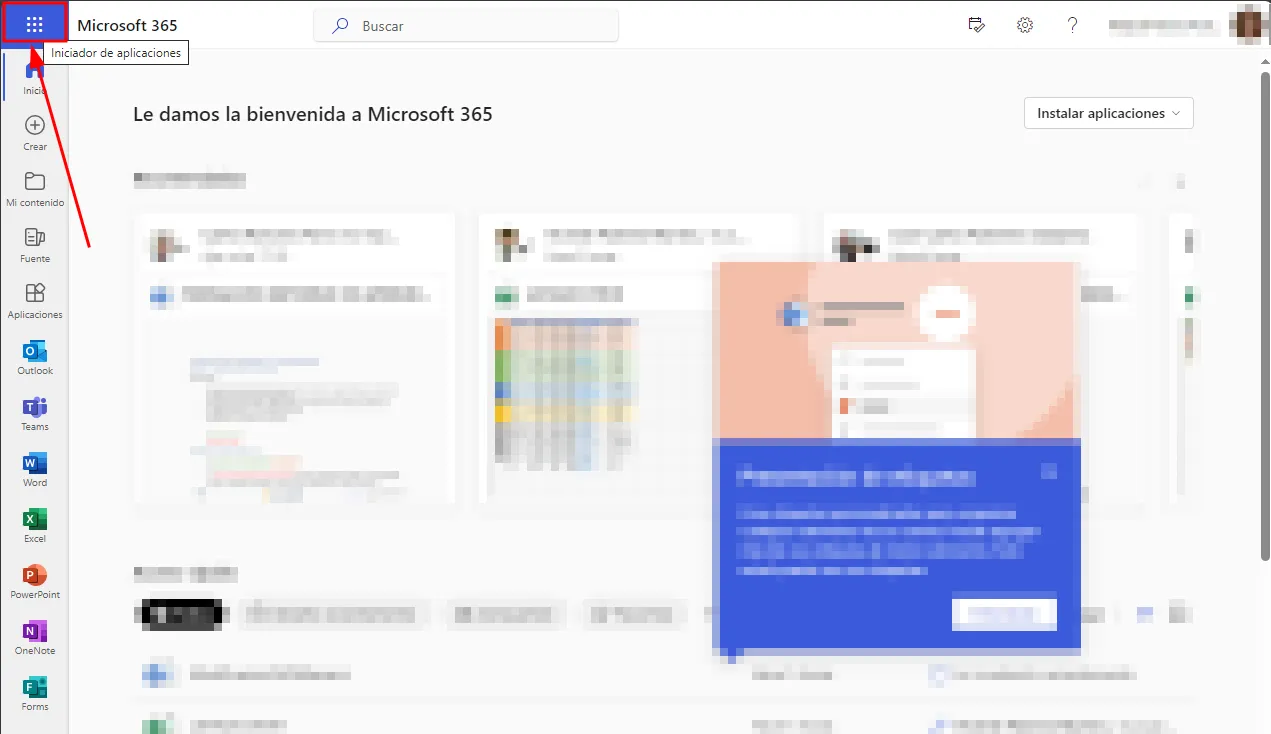Close the blue promotional popup
The image size is (1271, 734).
(x=1048, y=470)
